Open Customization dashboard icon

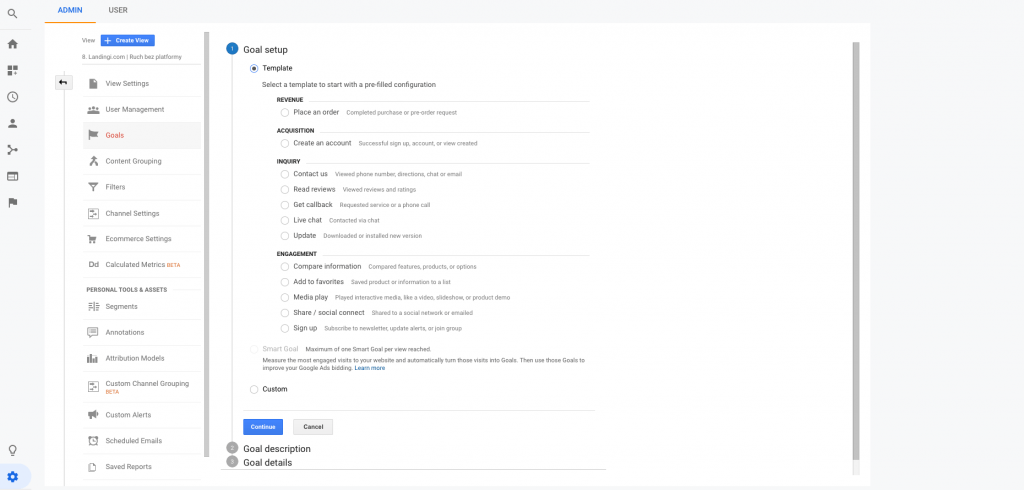click(x=12, y=71)
